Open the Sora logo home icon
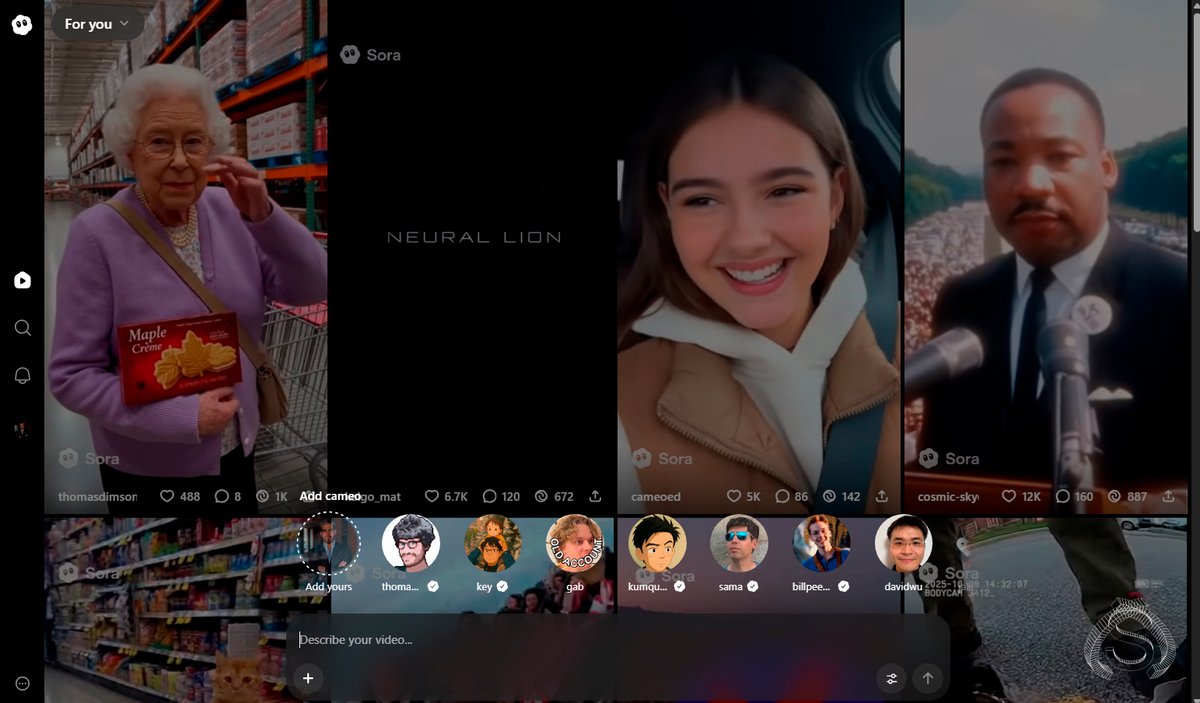1200x703 pixels. (x=22, y=25)
